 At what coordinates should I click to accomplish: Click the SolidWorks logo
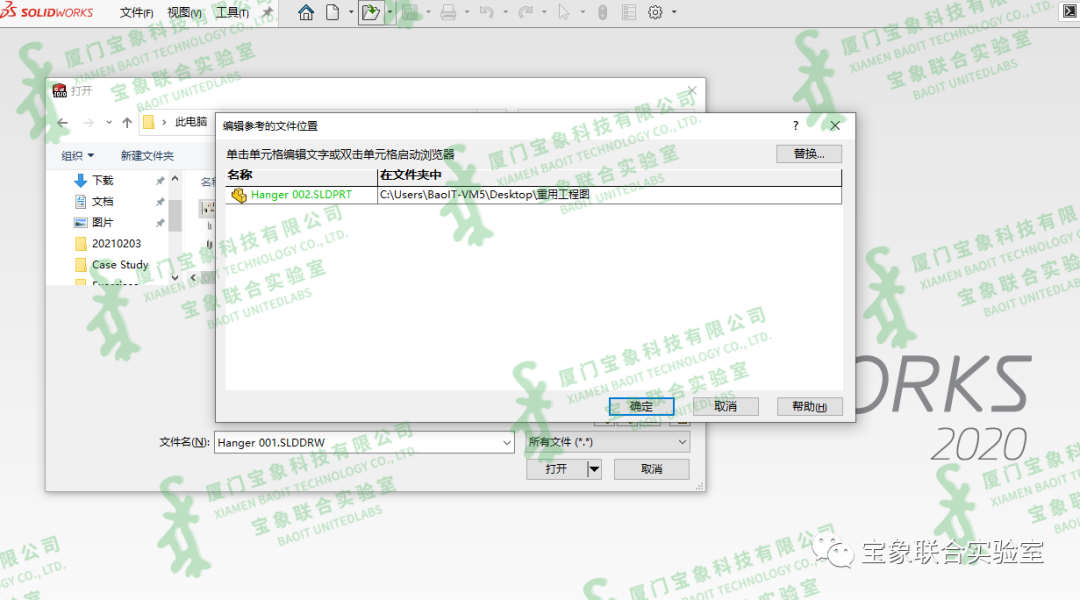pos(47,10)
